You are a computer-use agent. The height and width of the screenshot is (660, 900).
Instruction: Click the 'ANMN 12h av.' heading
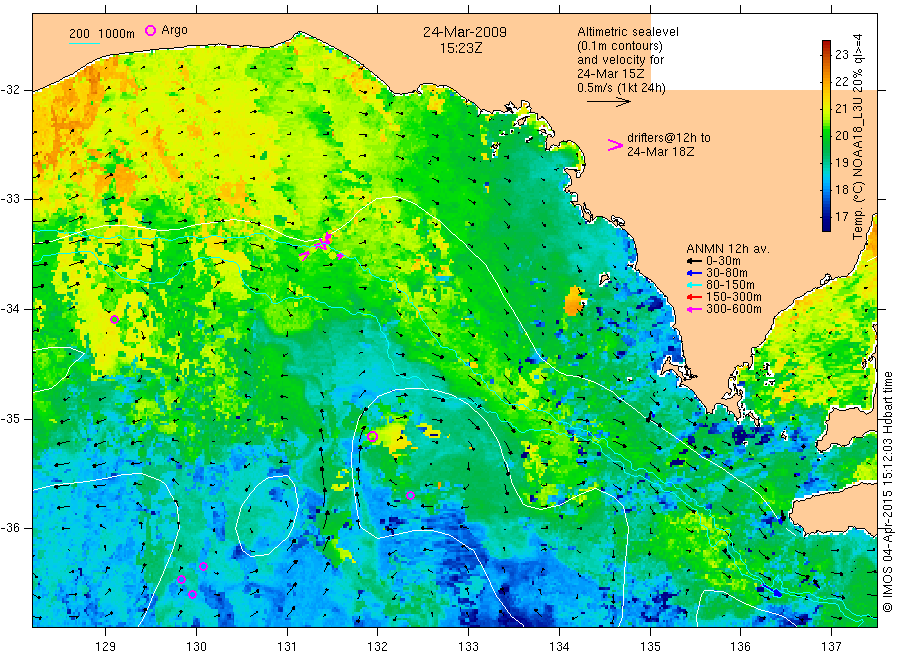pyautogui.click(x=728, y=249)
